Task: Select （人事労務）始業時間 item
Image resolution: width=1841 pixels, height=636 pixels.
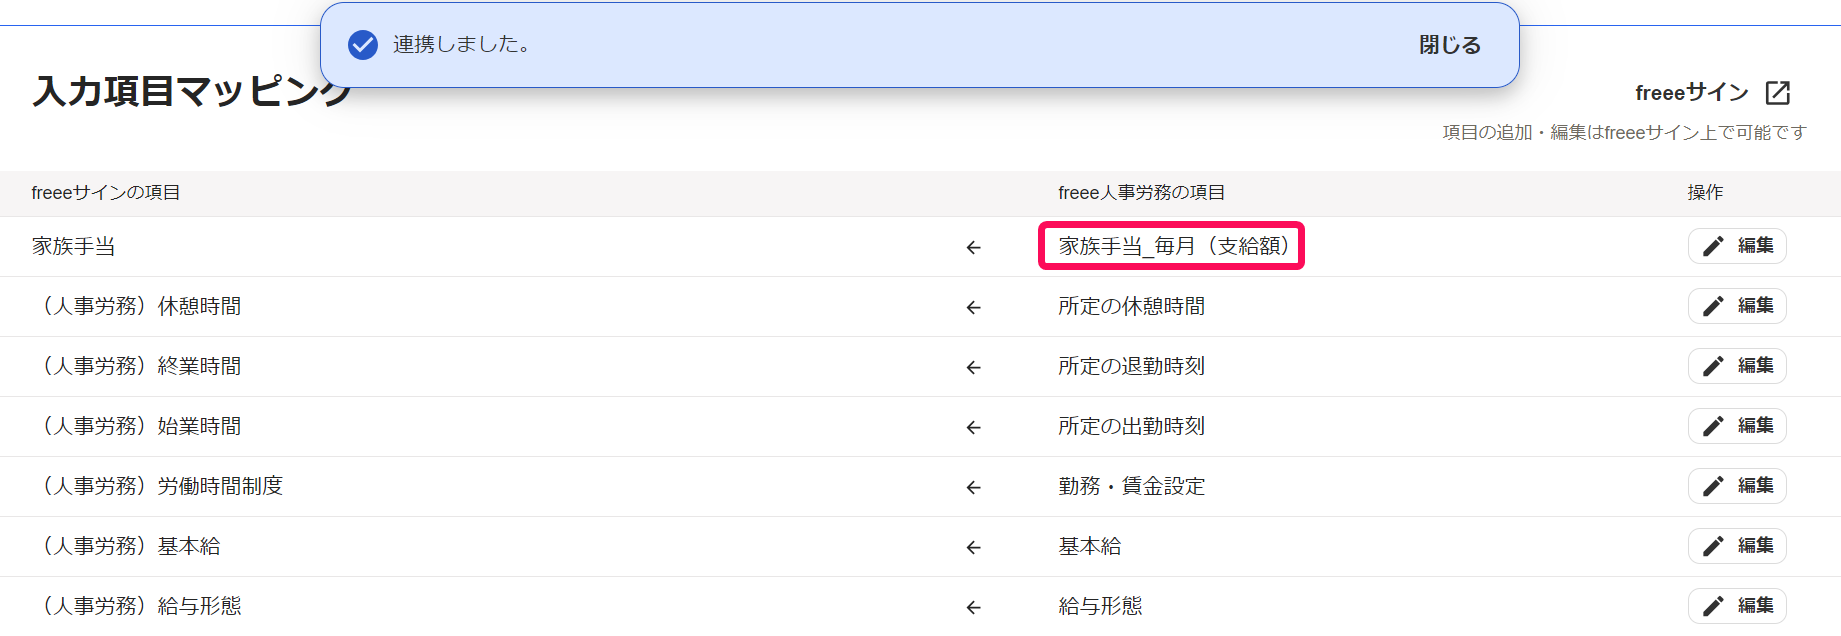Action: click(137, 426)
